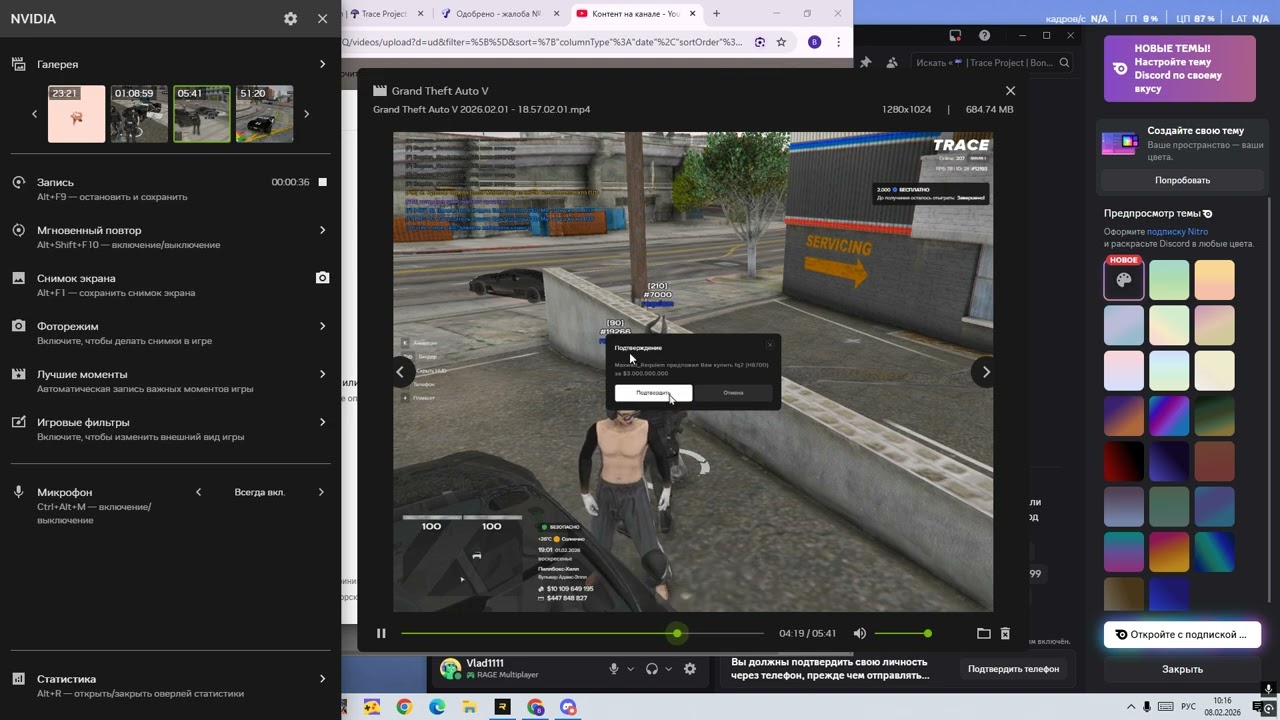Screen dimensions: 1280x720
Task: Show next gallery thumbnails
Action: 306,114
